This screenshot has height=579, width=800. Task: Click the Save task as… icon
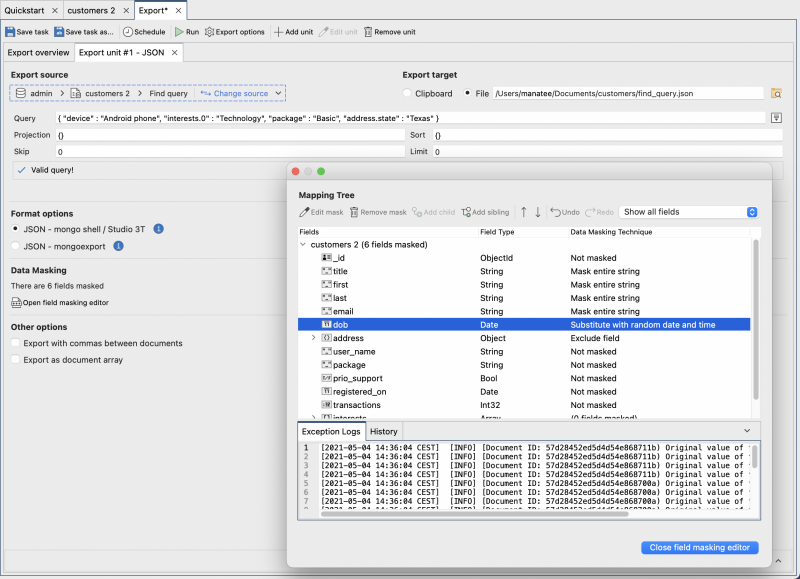[59, 32]
